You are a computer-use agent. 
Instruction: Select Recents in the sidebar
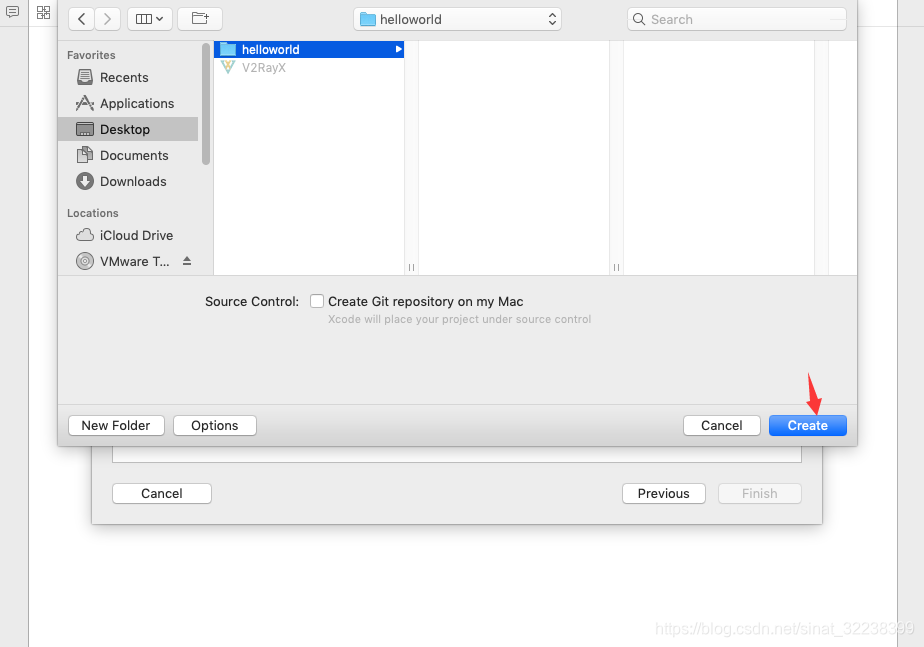click(x=128, y=77)
